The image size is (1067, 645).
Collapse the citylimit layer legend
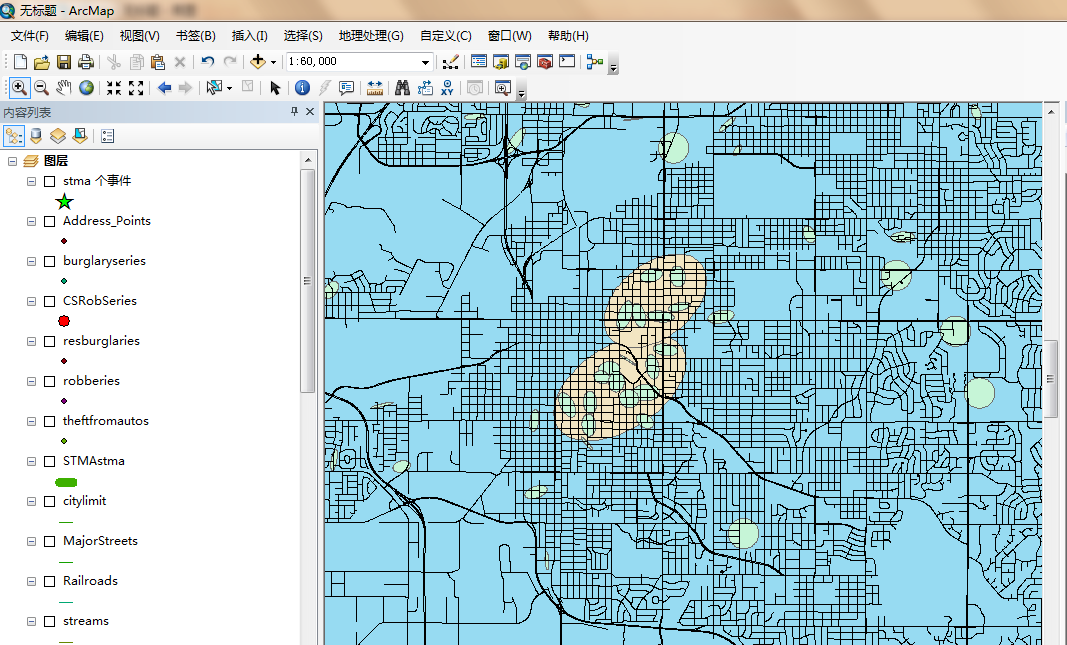31,501
